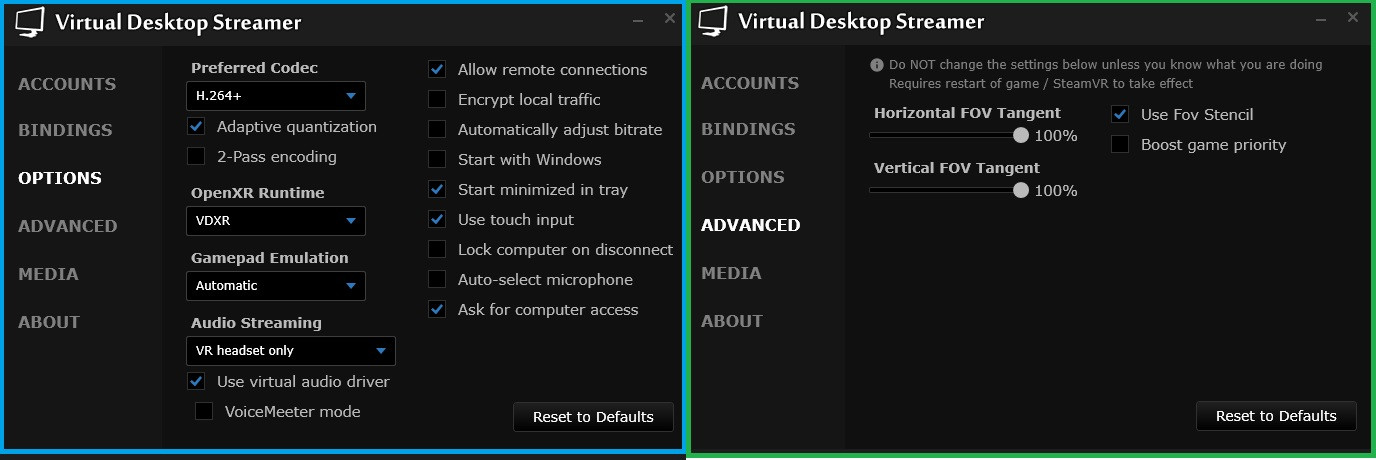This screenshot has width=1376, height=460.
Task: Close the left Virtual Desktop Streamer window
Action: [x=670, y=18]
